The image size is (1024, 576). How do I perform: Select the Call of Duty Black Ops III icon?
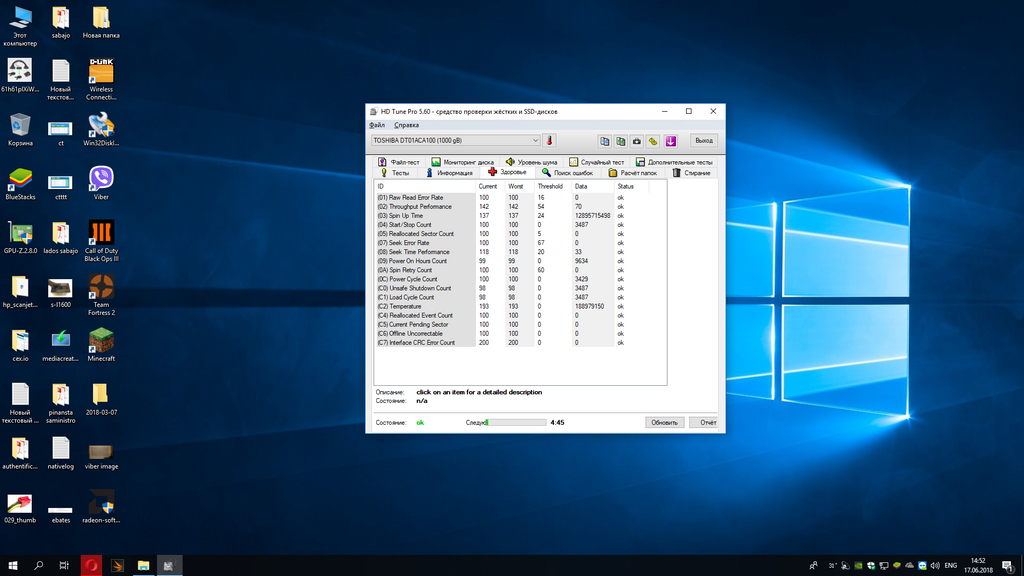tap(101, 241)
